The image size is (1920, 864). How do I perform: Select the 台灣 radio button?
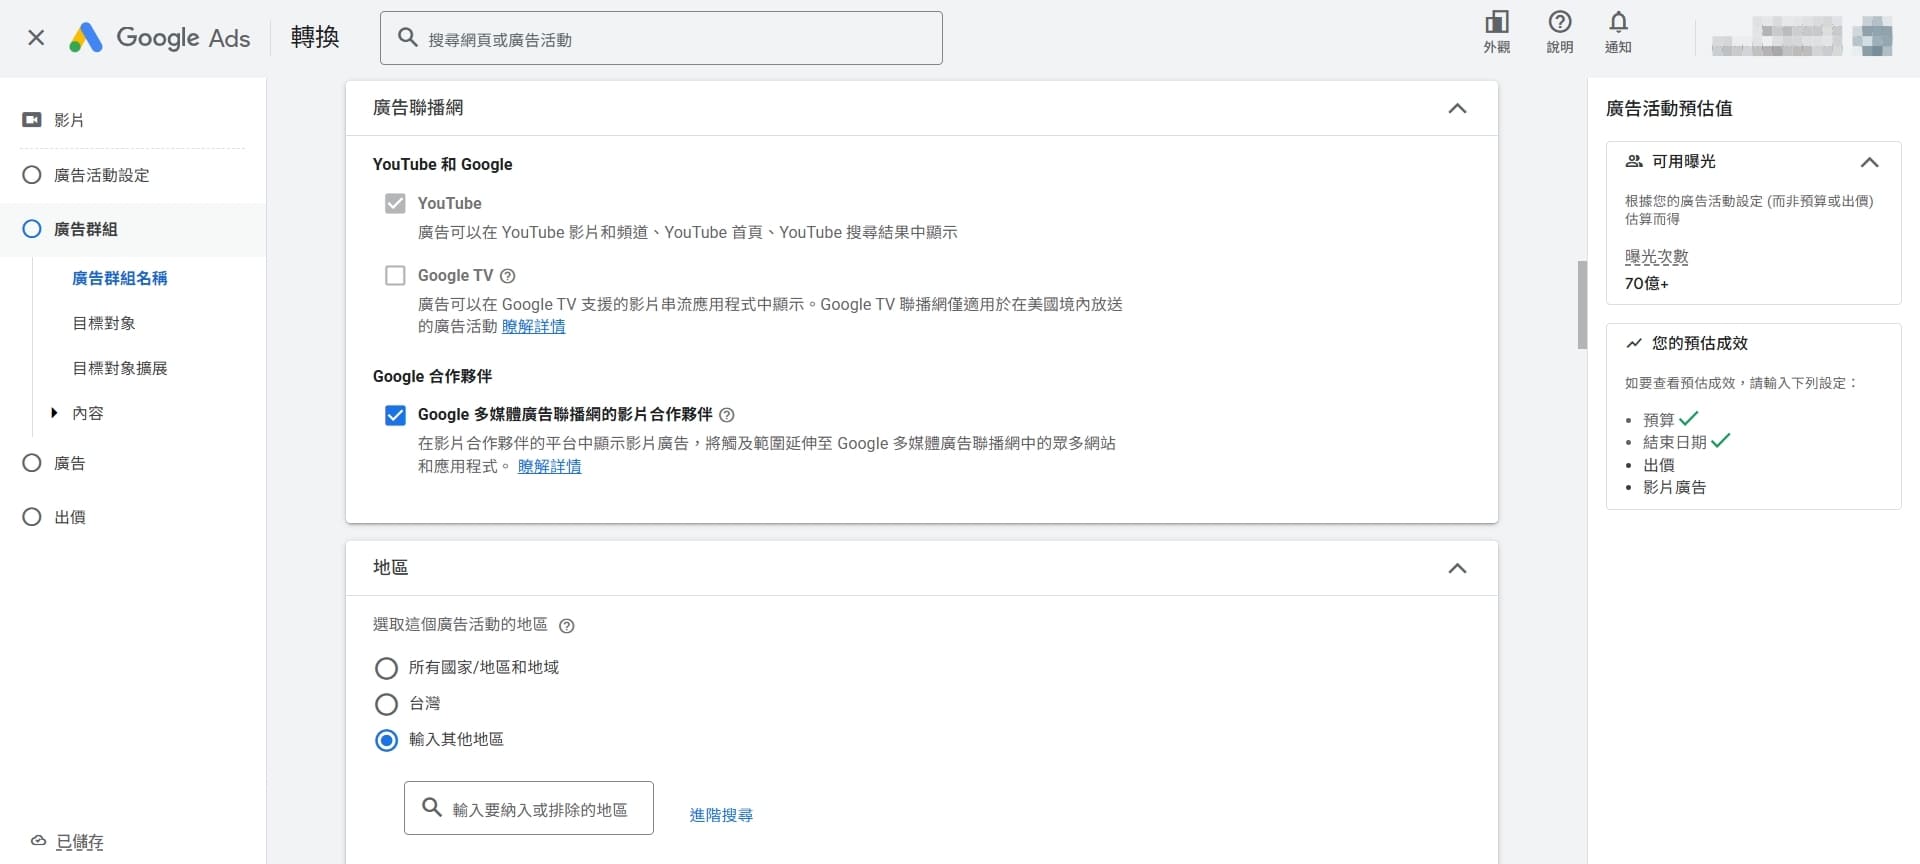tap(386, 704)
